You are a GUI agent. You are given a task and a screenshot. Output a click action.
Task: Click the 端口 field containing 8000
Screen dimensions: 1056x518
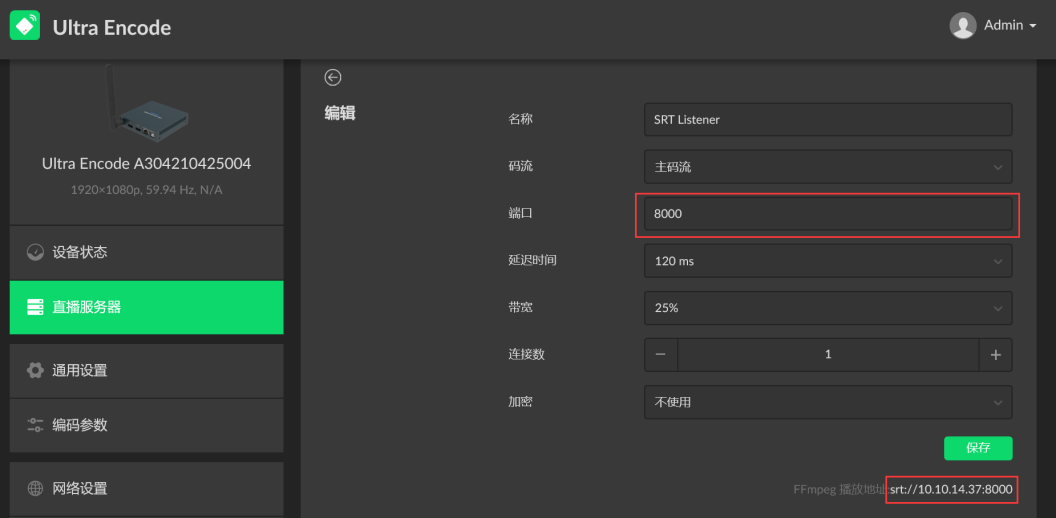(828, 214)
